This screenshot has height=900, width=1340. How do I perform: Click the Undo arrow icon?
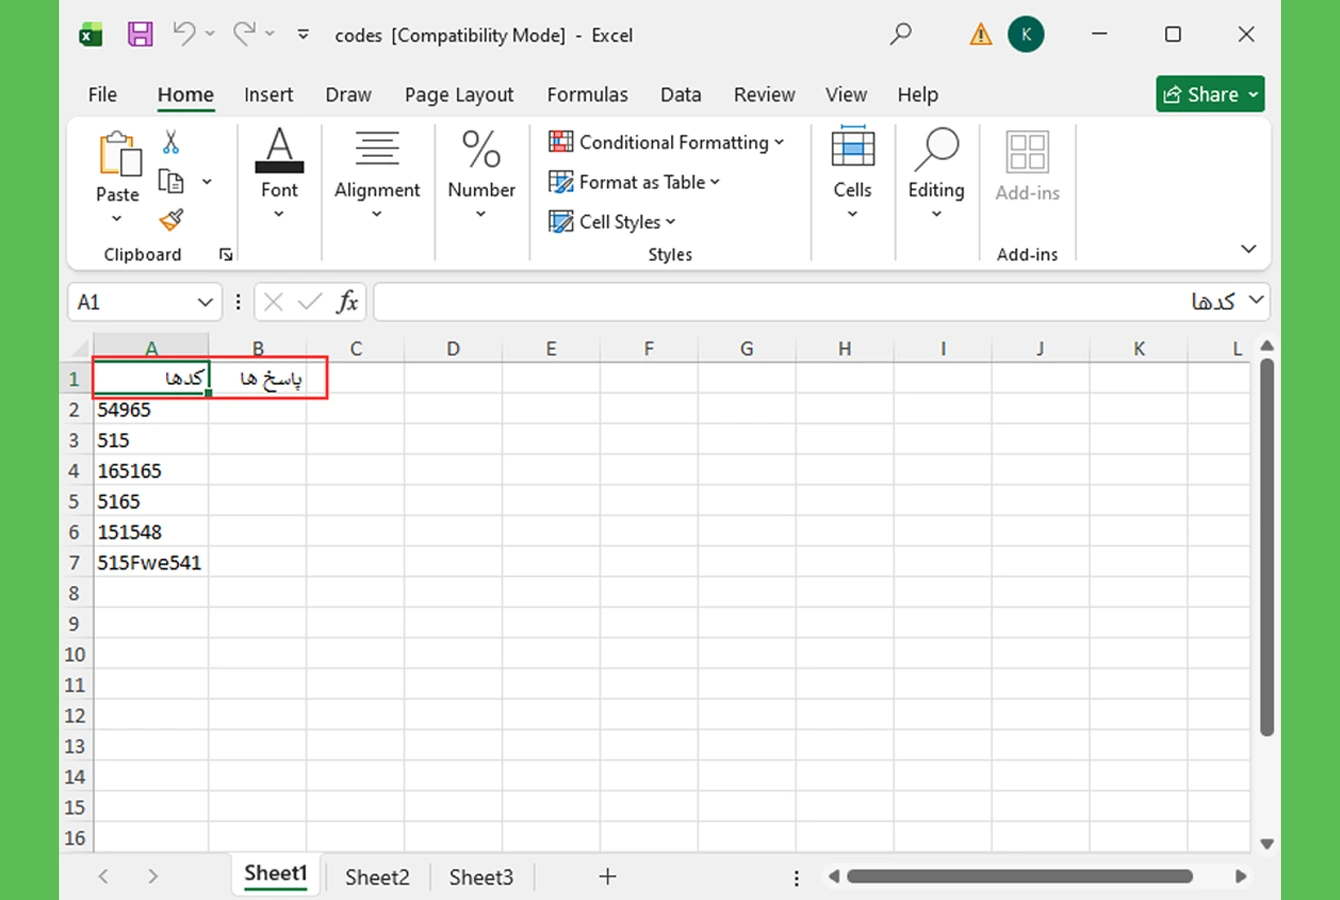[x=183, y=34]
